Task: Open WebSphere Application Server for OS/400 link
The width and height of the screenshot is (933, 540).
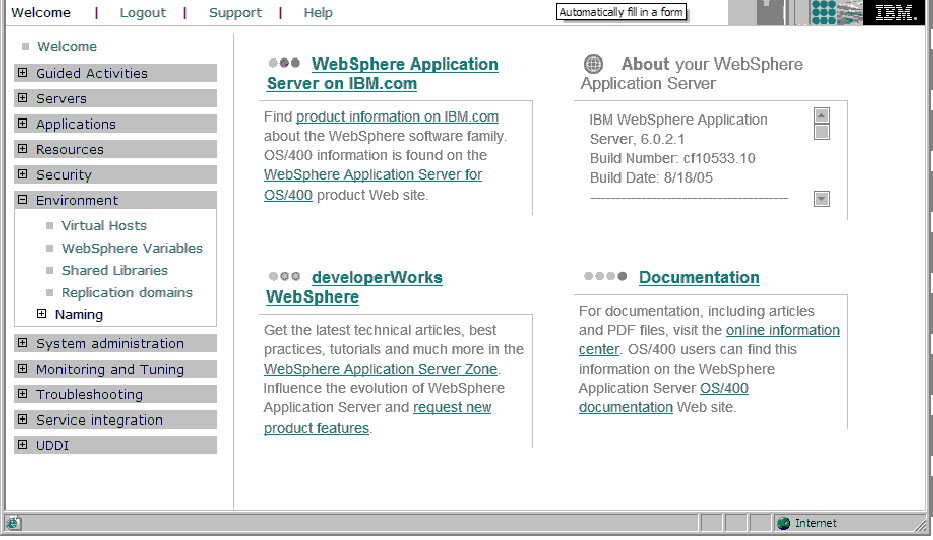Action: [373, 184]
